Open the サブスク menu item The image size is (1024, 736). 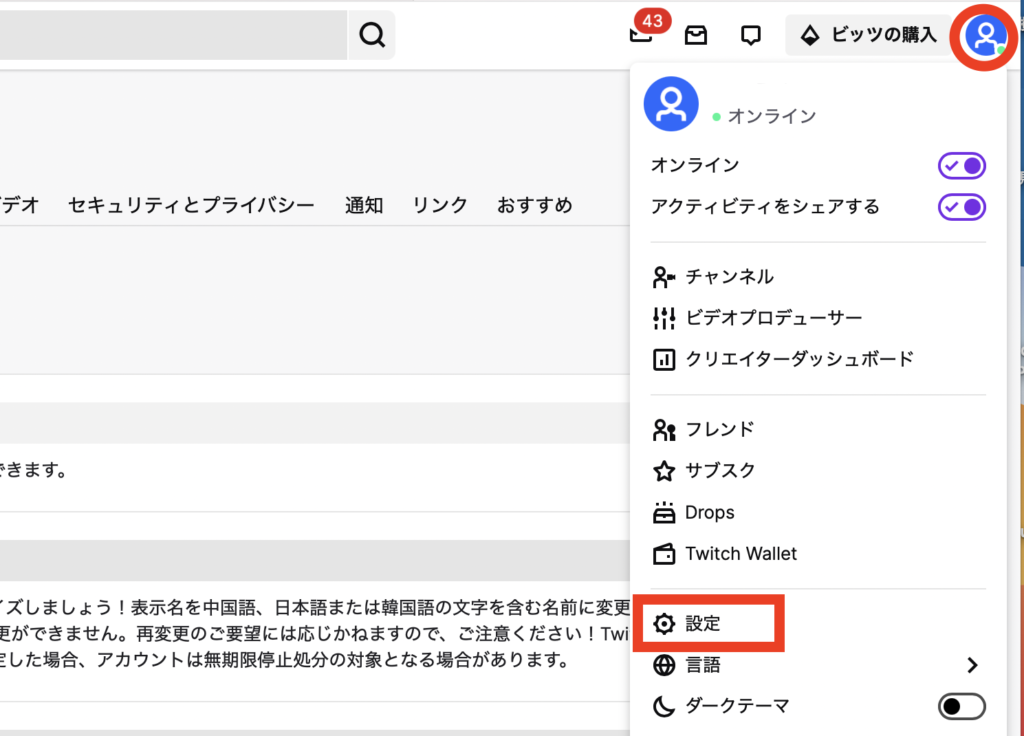(x=818, y=471)
